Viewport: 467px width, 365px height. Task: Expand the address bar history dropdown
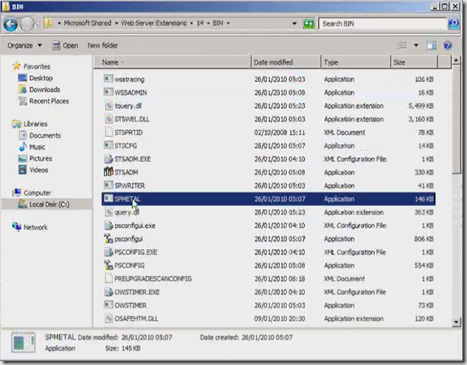pyautogui.click(x=294, y=23)
